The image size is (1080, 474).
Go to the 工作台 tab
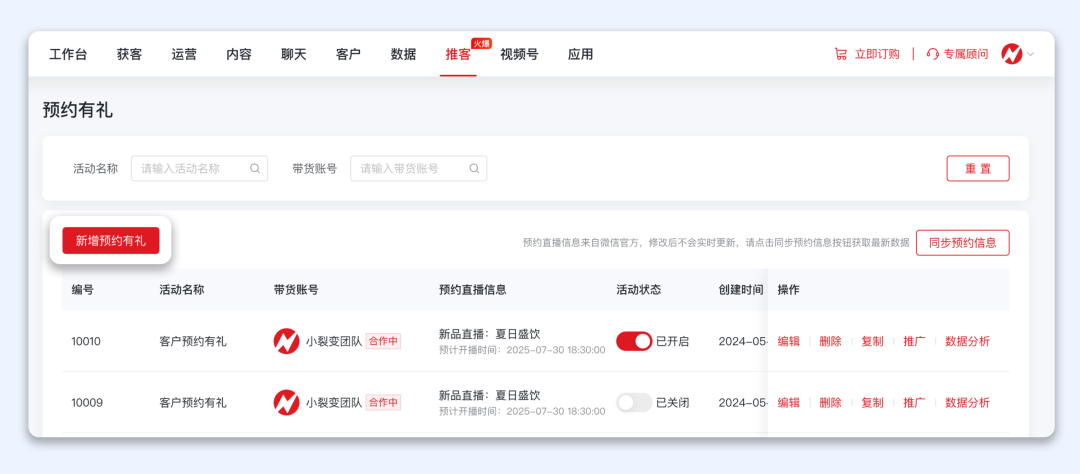point(68,55)
